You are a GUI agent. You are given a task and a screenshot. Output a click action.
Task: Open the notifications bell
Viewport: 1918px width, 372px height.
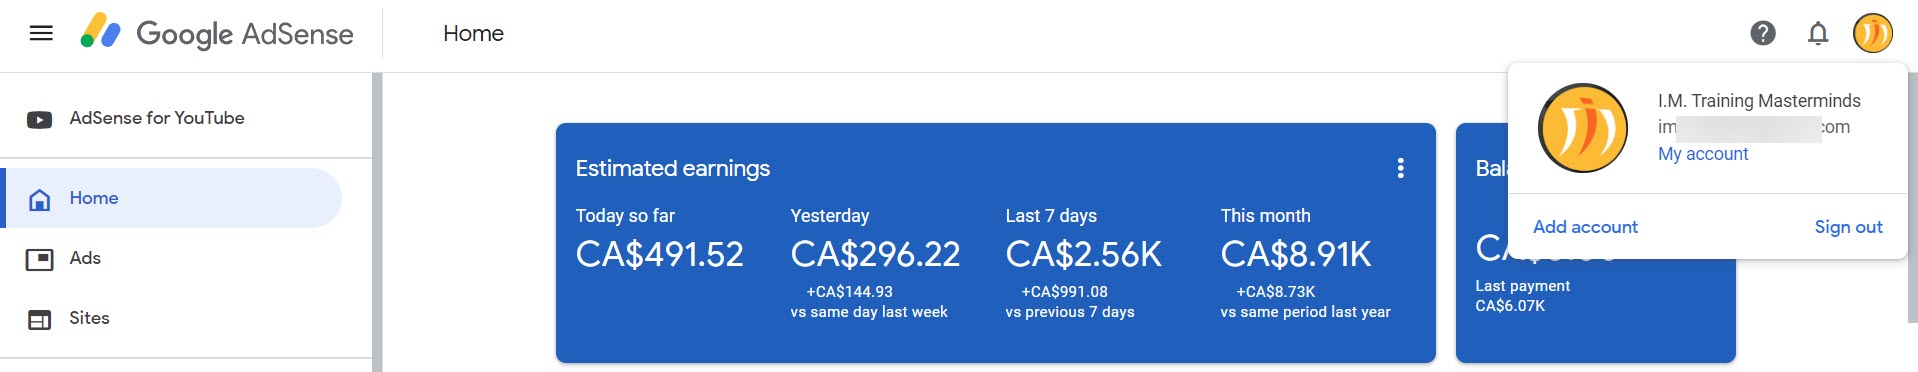pyautogui.click(x=1818, y=33)
